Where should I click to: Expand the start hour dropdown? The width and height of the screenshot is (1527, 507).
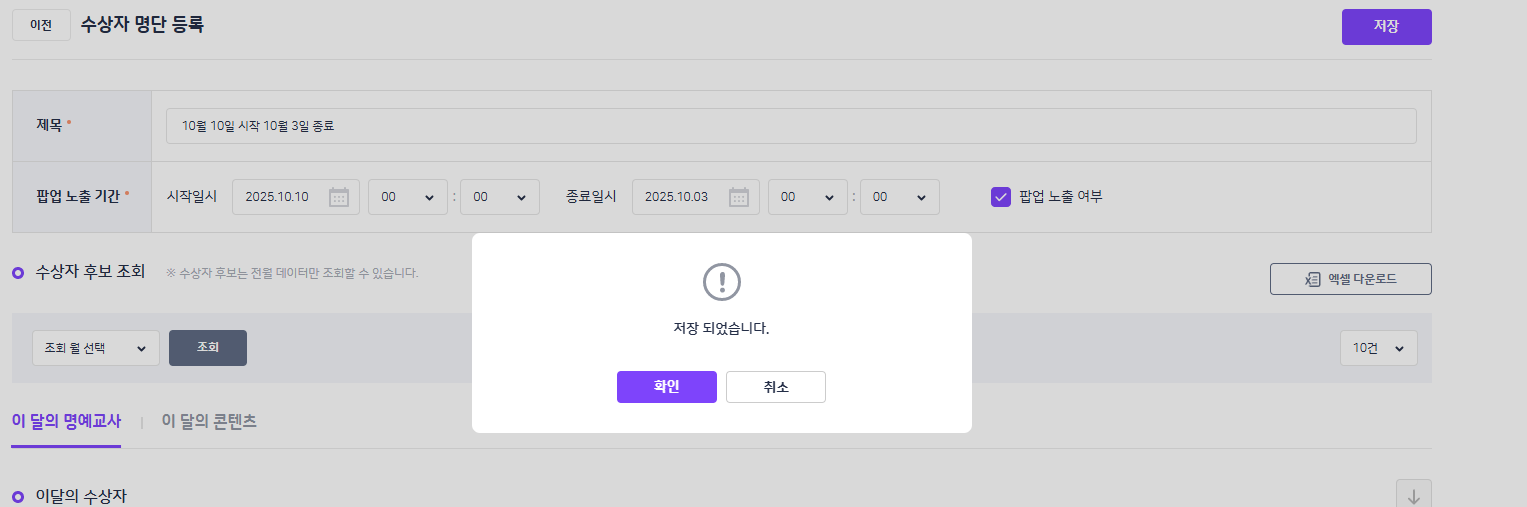[x=407, y=197]
